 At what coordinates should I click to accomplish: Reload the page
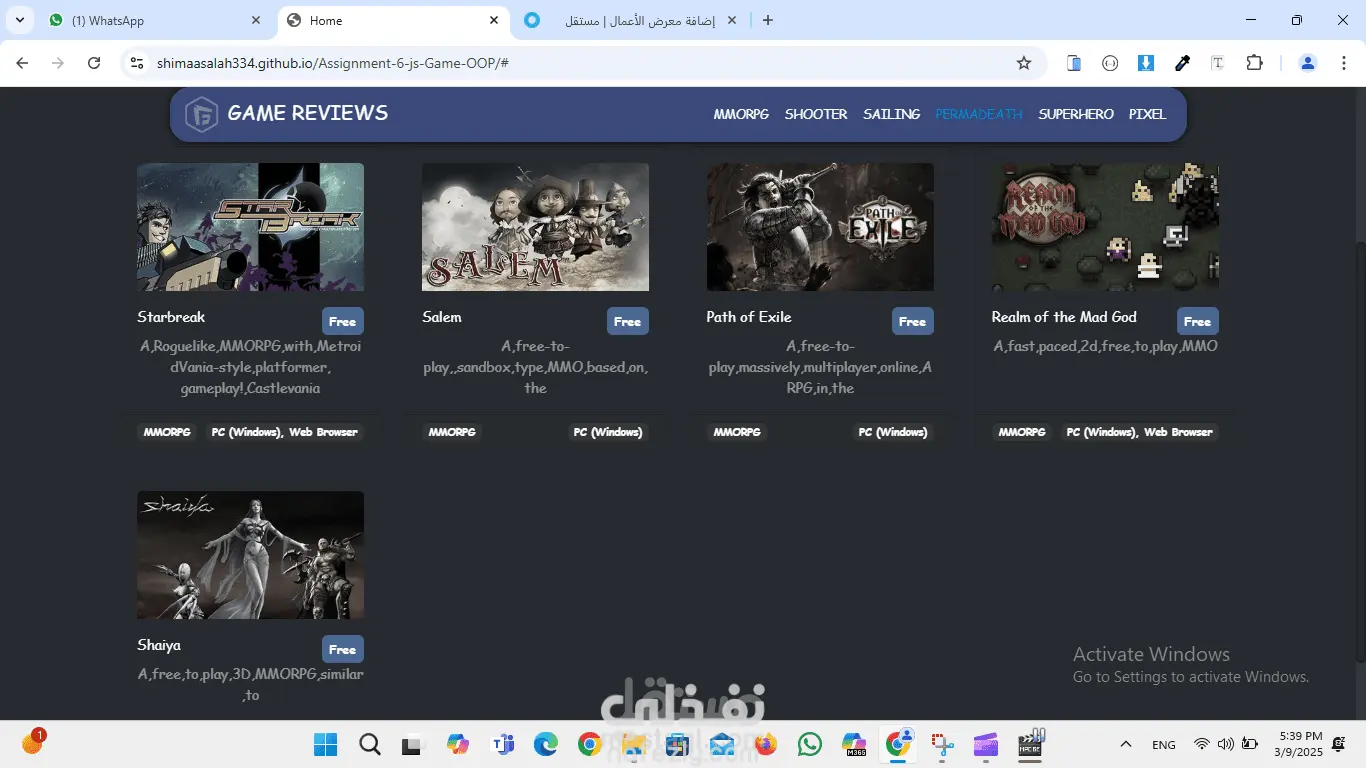(x=94, y=63)
